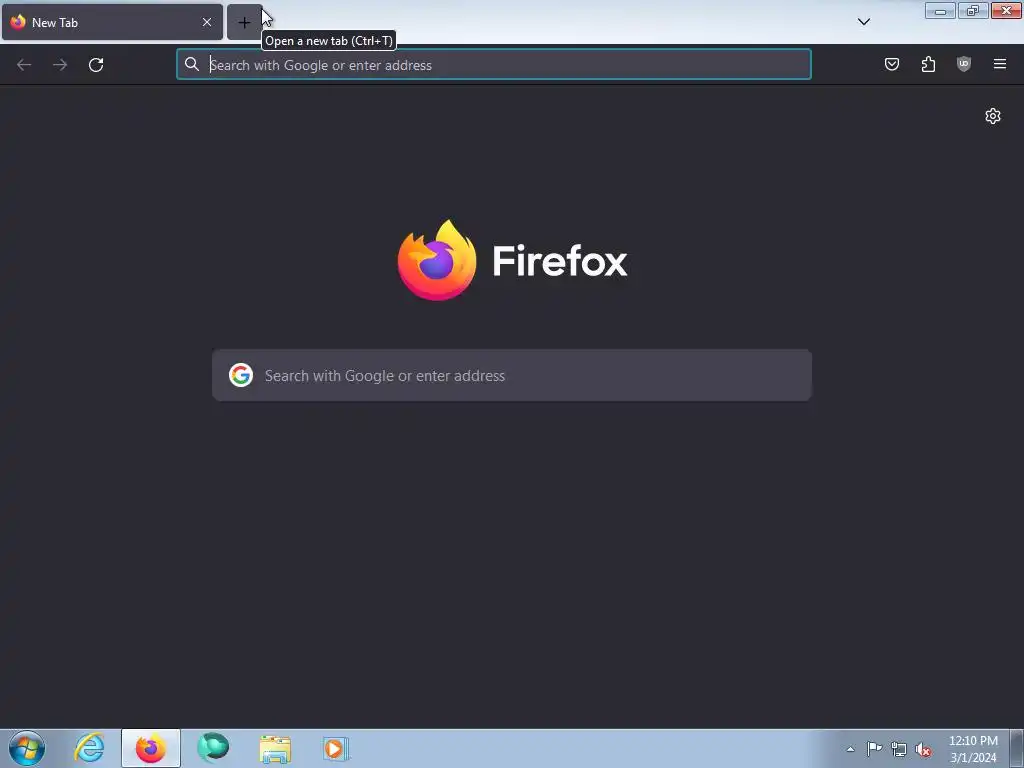Reload the current page
The height and width of the screenshot is (768, 1024).
point(96,65)
